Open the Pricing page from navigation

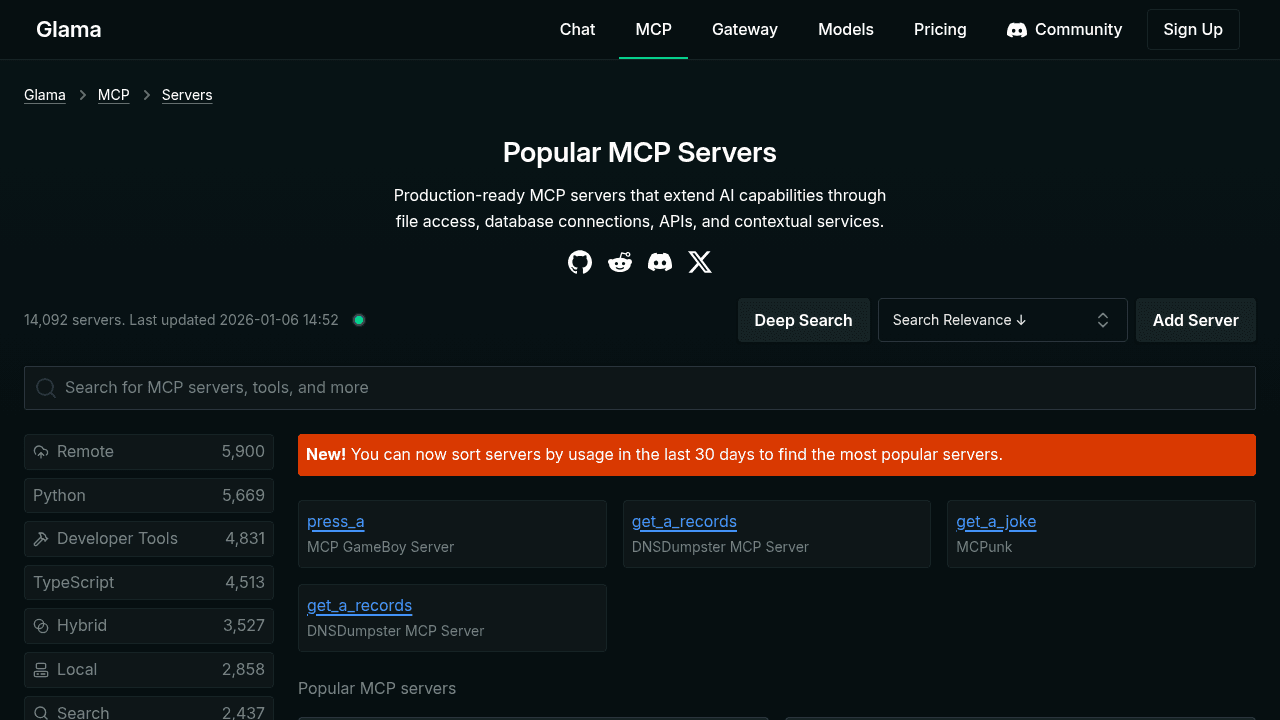click(939, 29)
